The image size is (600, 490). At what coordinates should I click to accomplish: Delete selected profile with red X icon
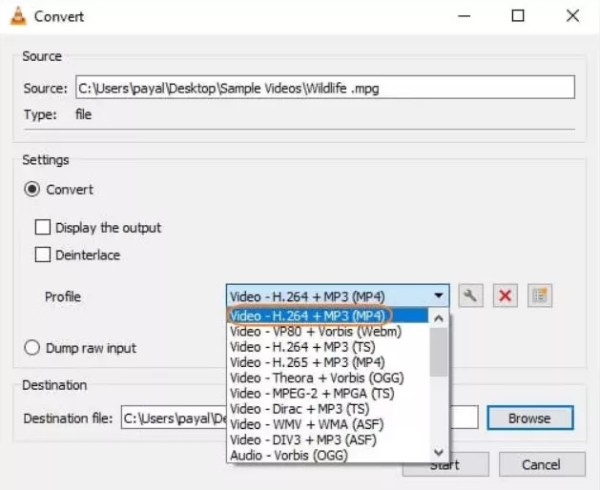coord(506,296)
